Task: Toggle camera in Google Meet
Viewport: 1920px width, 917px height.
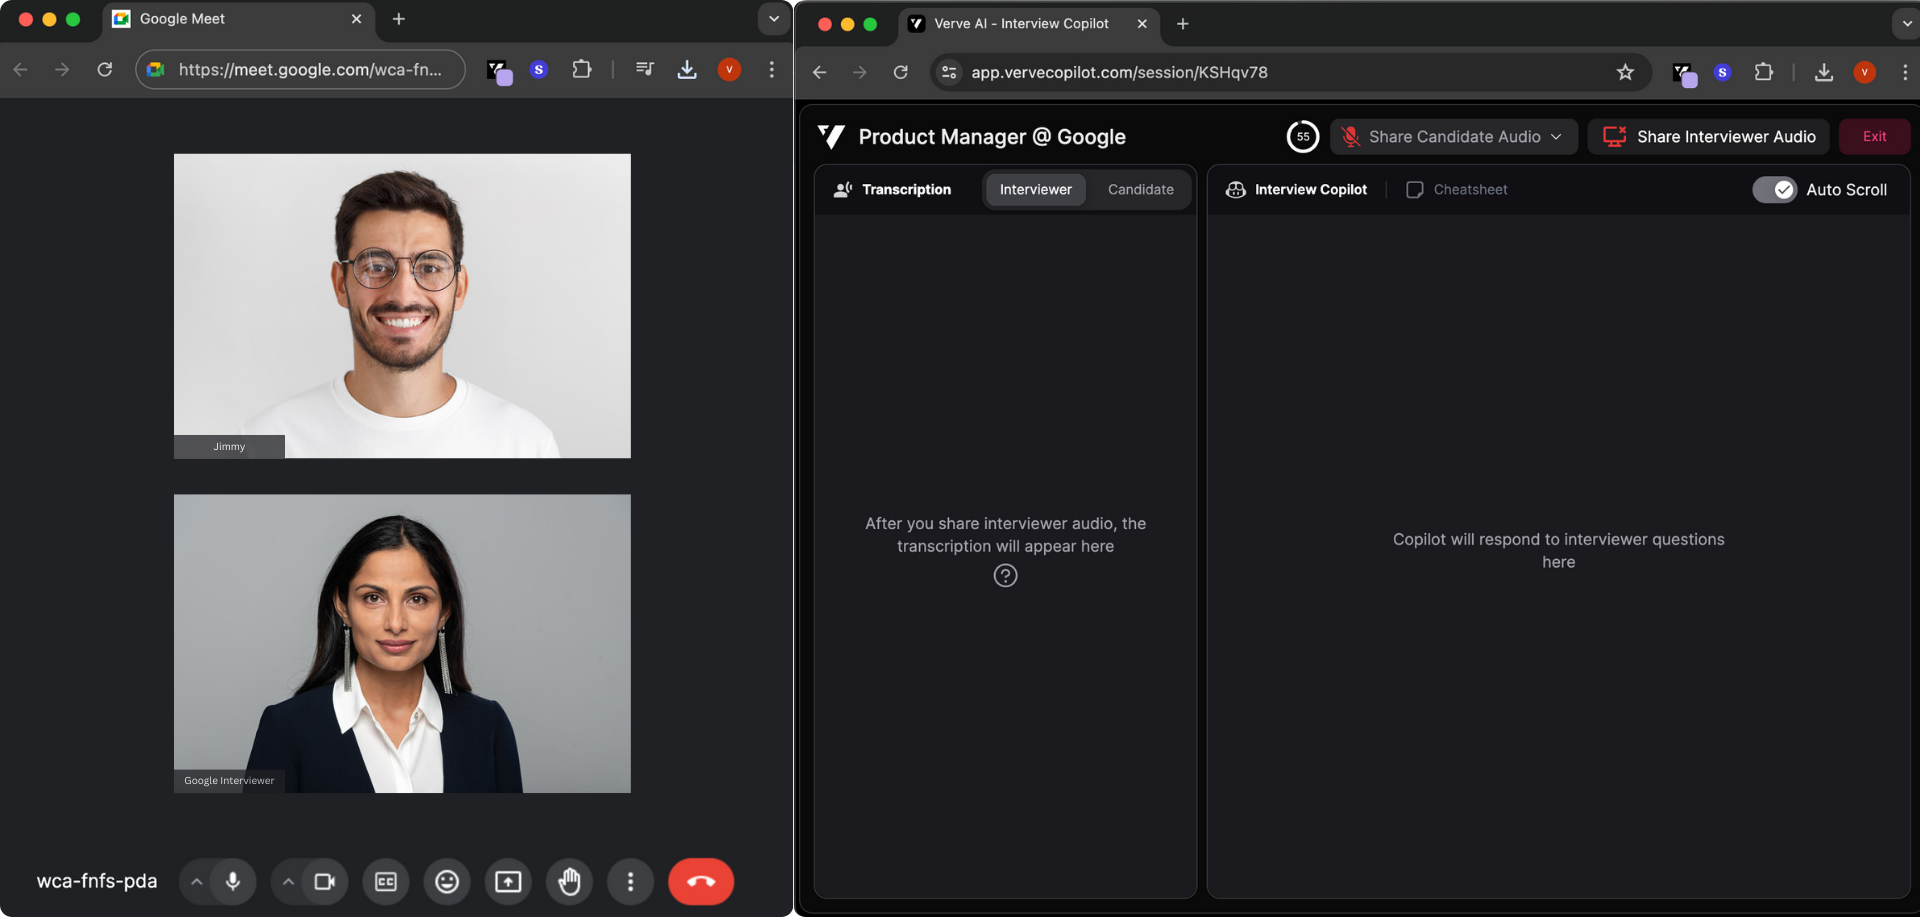Action: click(325, 881)
